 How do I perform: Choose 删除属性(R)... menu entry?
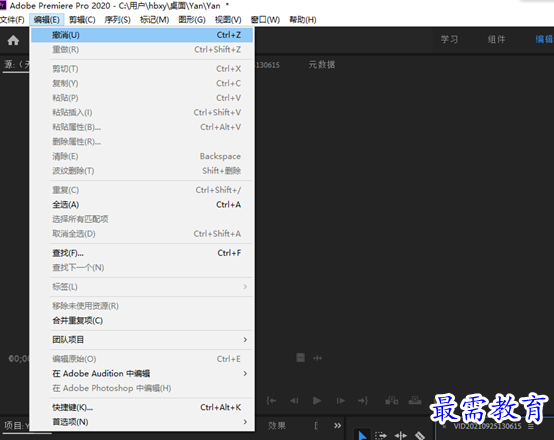point(142,141)
